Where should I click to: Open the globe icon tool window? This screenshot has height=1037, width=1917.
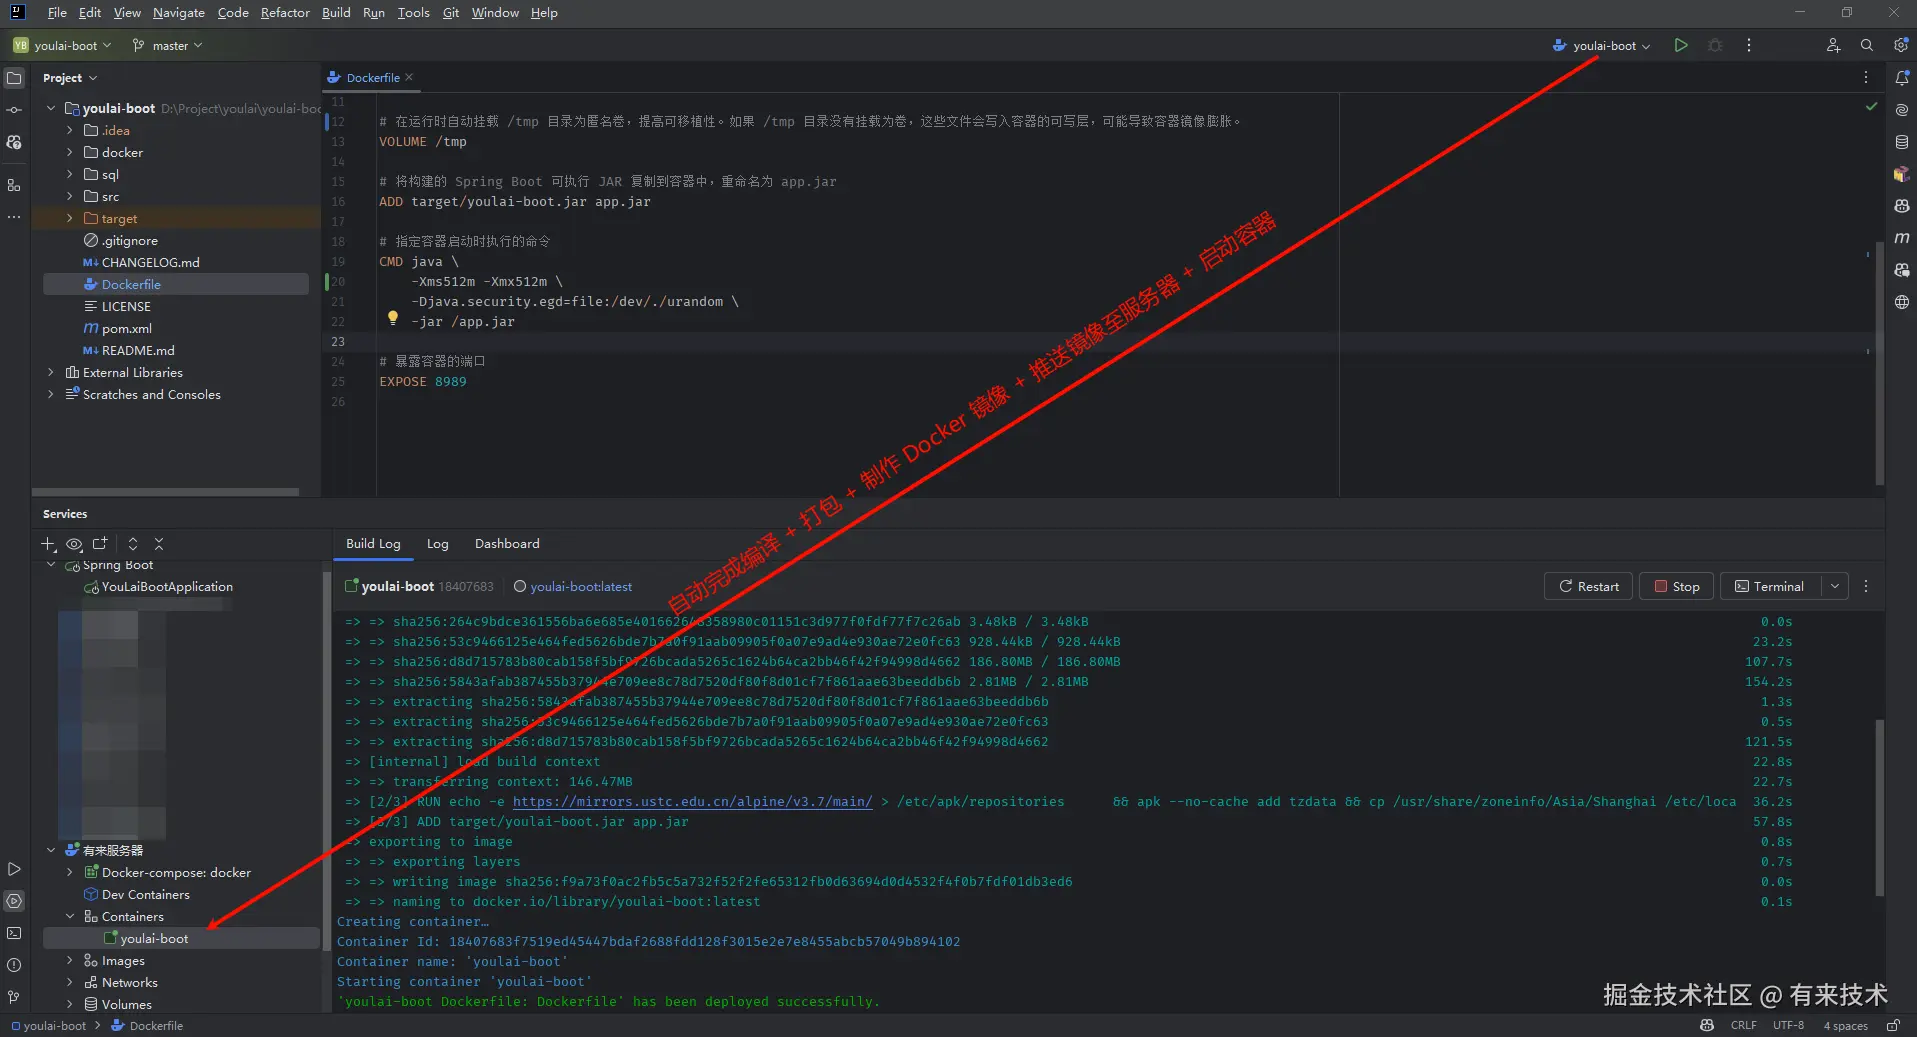point(1902,302)
